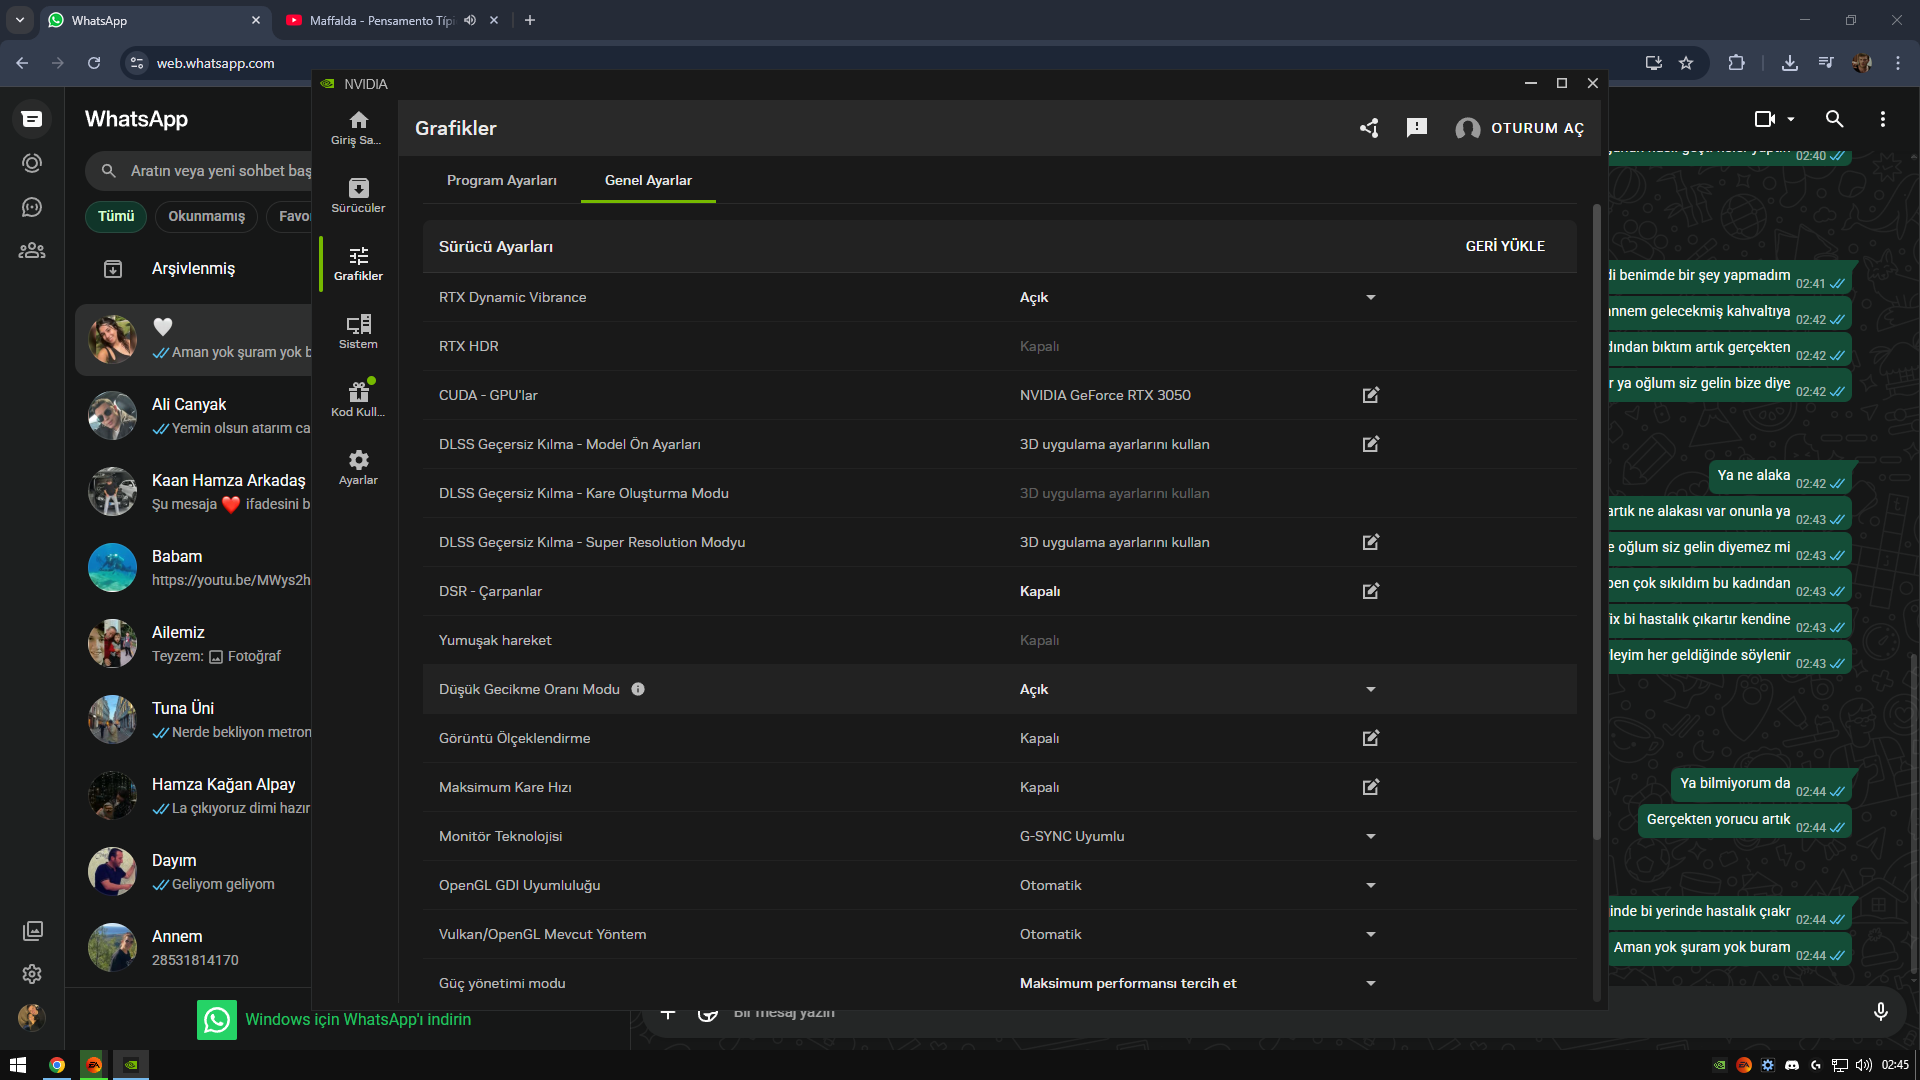
Task: Edit the CUDA - GPU'lar setting
Action: 1371,395
